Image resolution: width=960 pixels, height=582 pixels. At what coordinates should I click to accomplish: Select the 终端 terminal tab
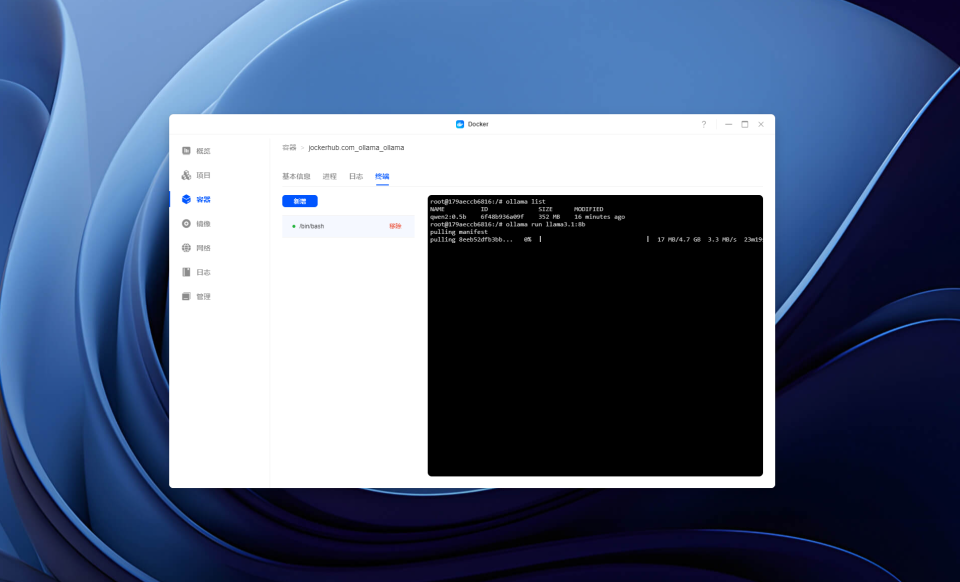(x=382, y=176)
